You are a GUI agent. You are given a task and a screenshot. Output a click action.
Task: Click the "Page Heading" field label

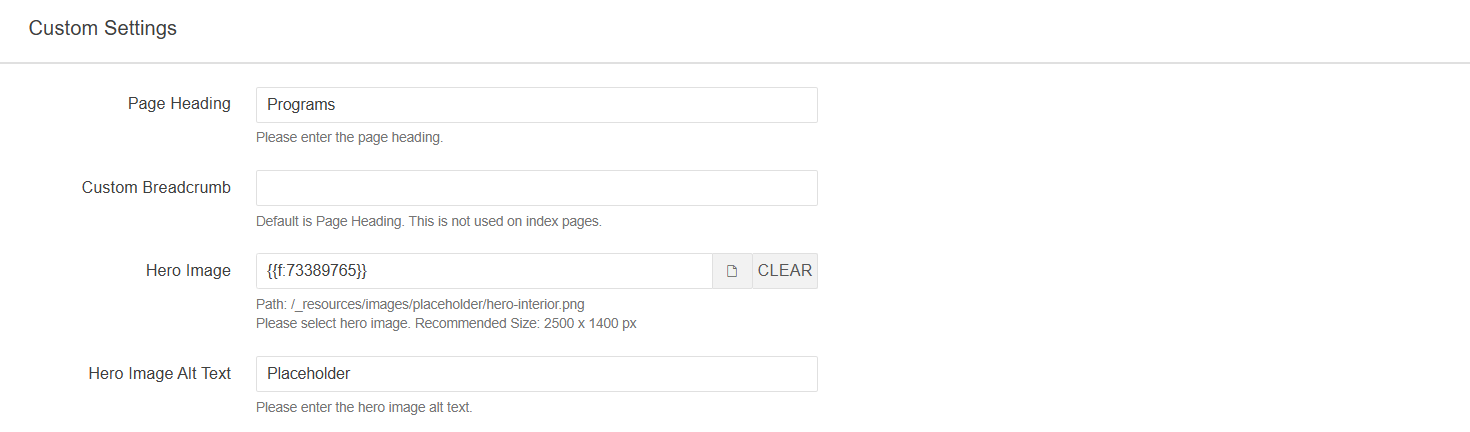179,104
